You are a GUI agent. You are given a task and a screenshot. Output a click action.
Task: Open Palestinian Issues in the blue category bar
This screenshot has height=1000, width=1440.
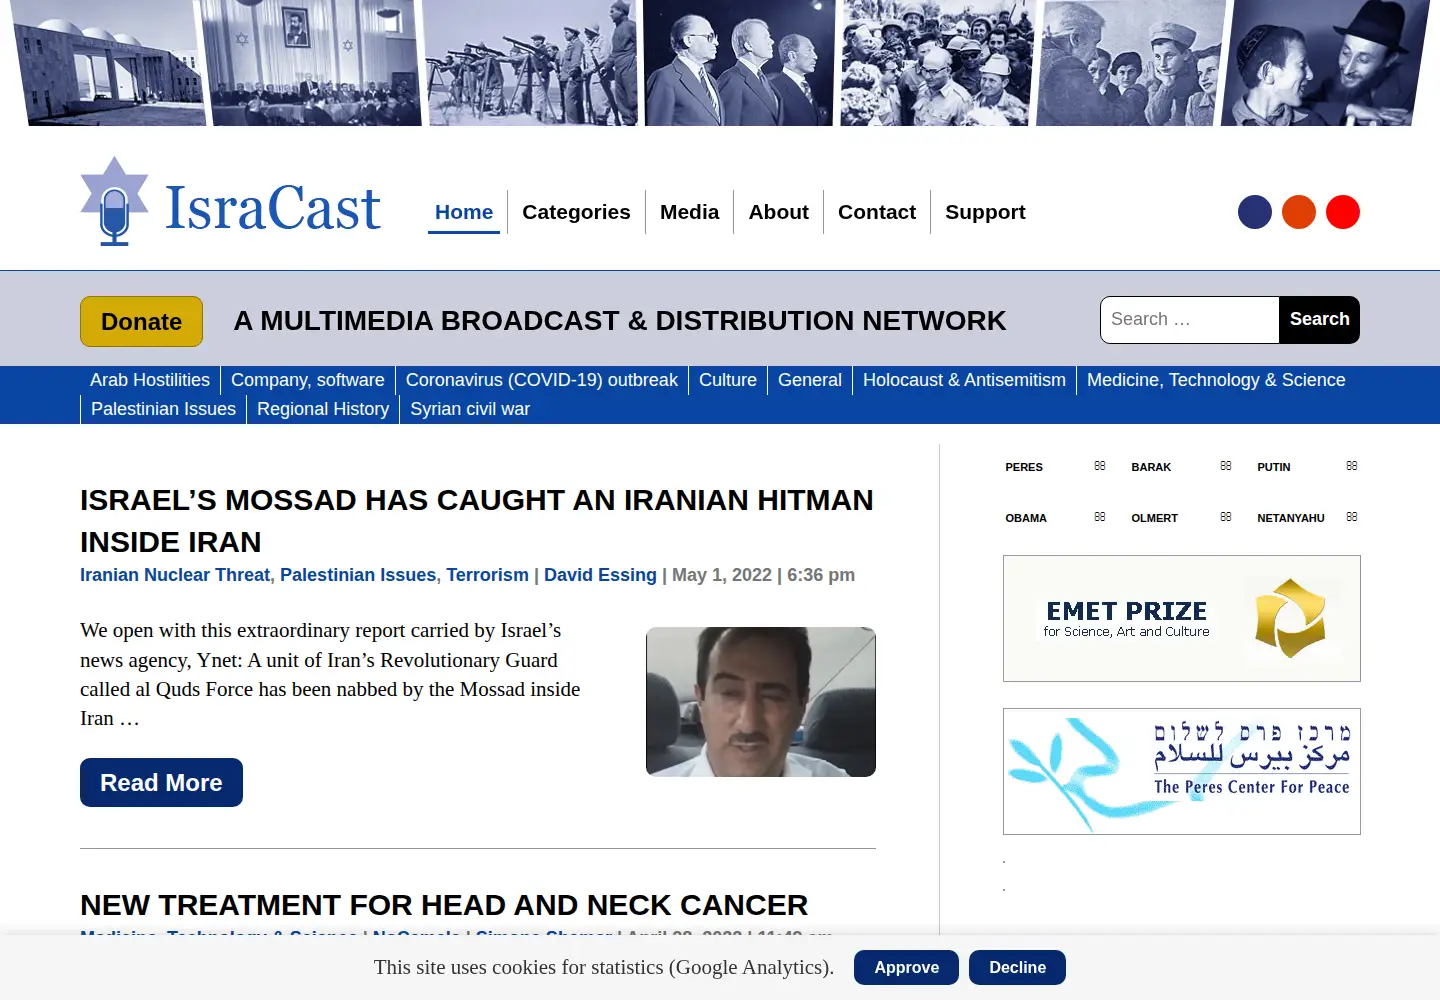[163, 409]
